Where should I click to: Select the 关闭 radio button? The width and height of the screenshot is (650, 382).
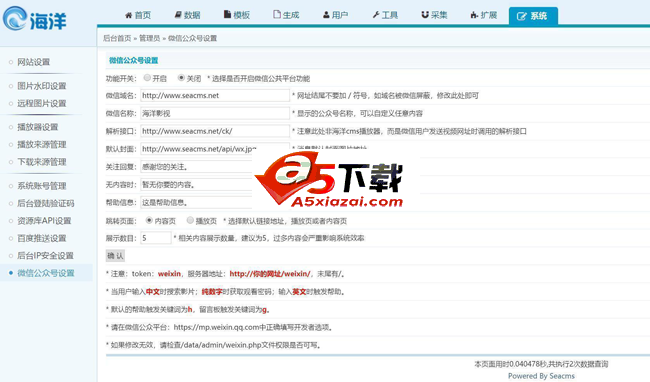pos(181,77)
